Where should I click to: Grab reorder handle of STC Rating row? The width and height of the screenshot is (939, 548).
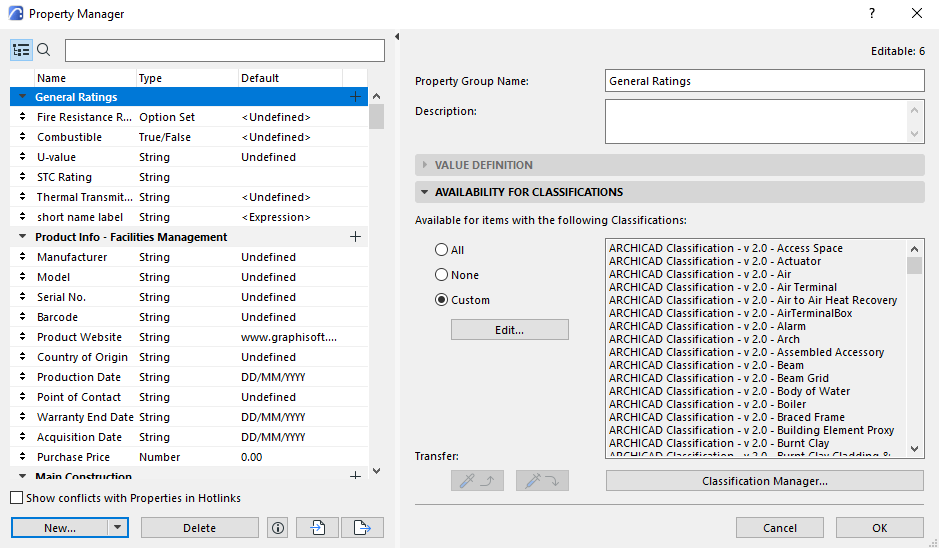coord(22,177)
